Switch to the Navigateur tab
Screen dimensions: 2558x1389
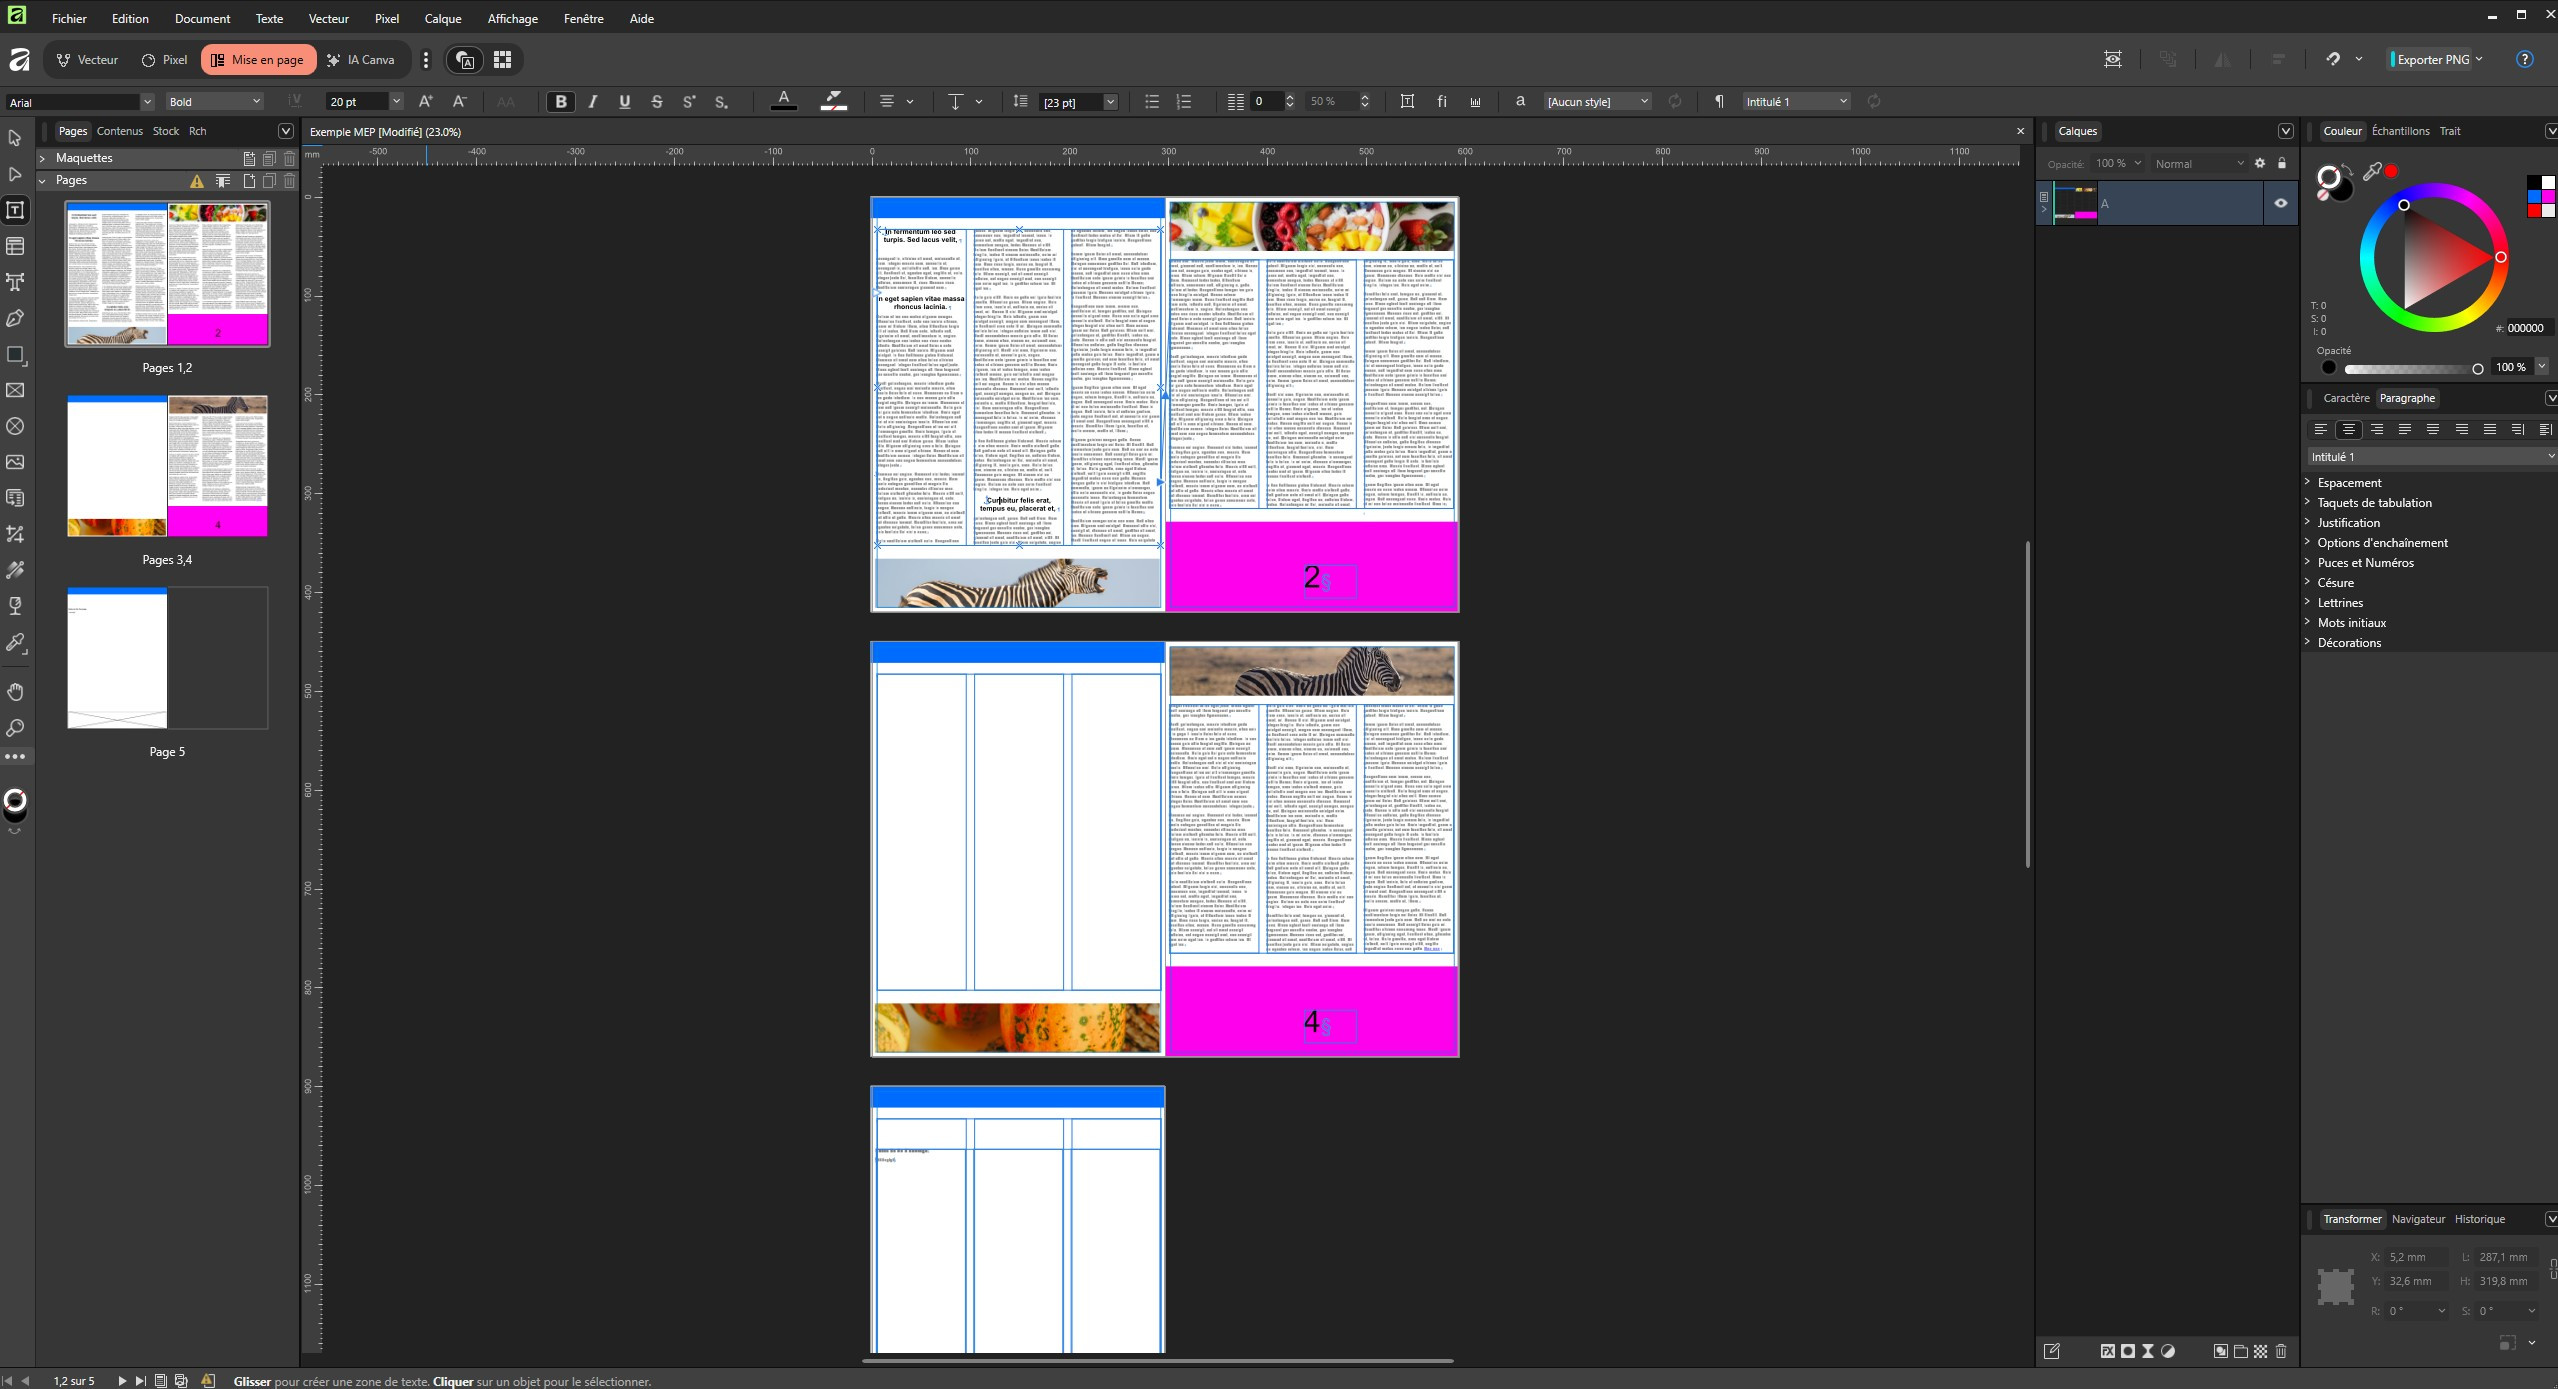(2417, 1219)
